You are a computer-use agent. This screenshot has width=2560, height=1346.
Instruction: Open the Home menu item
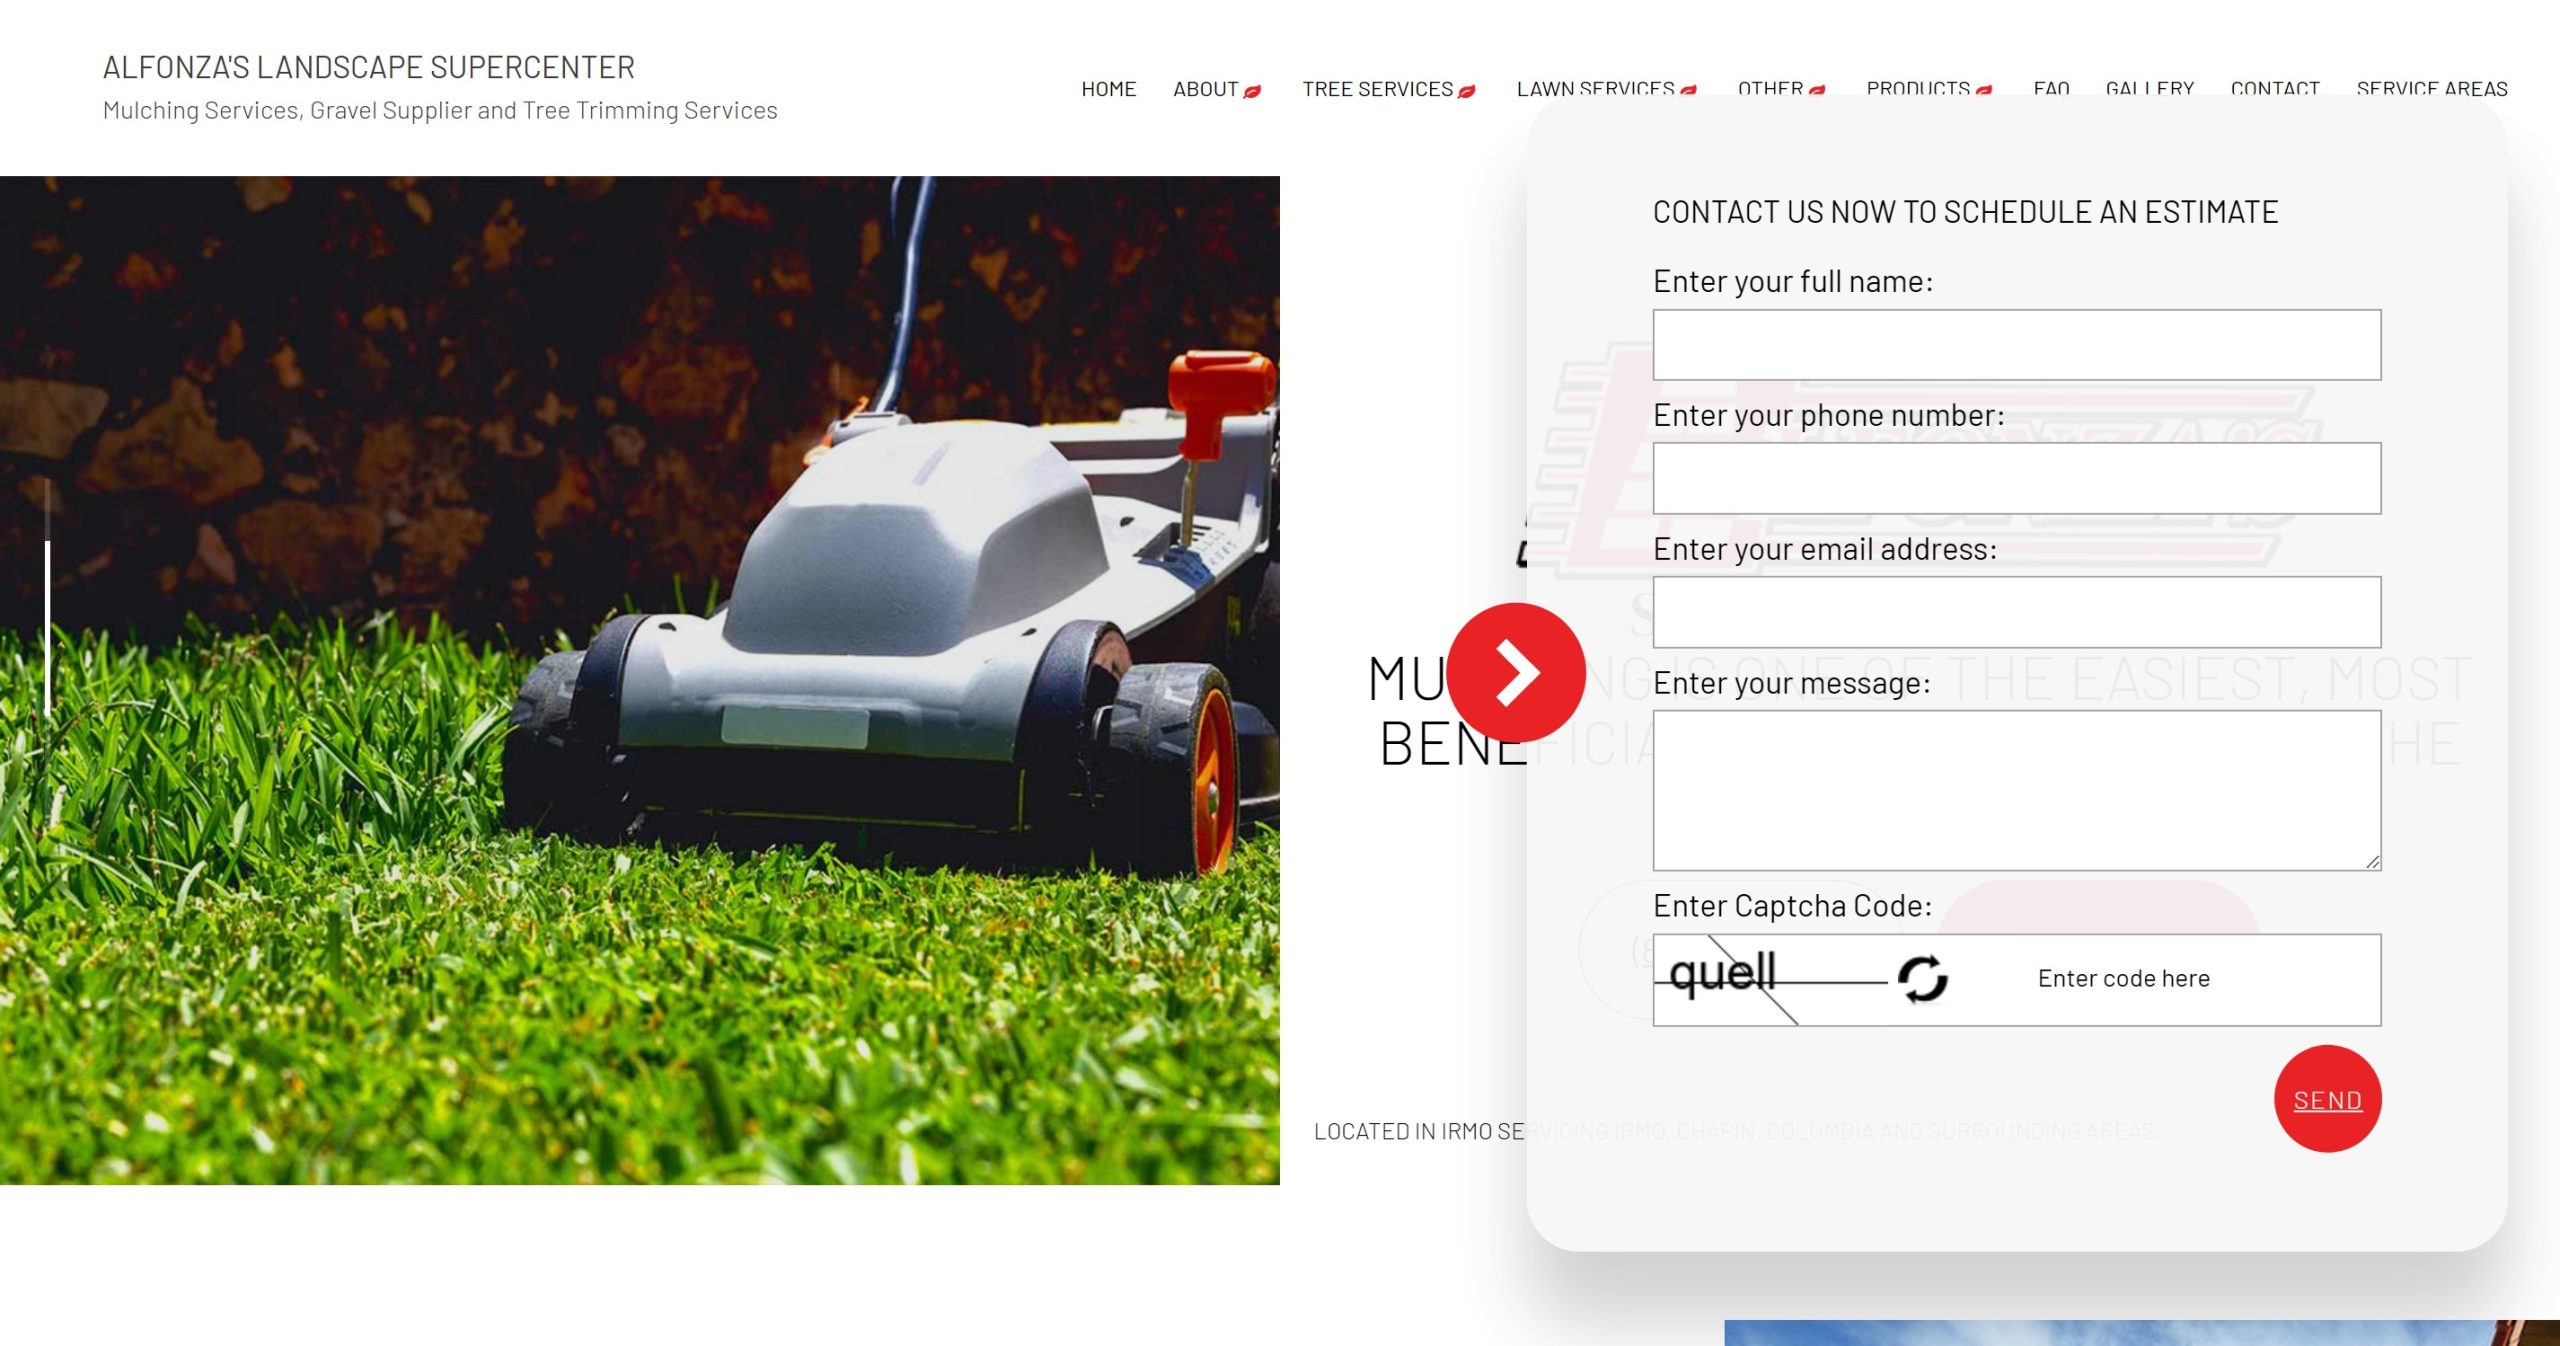(1108, 89)
